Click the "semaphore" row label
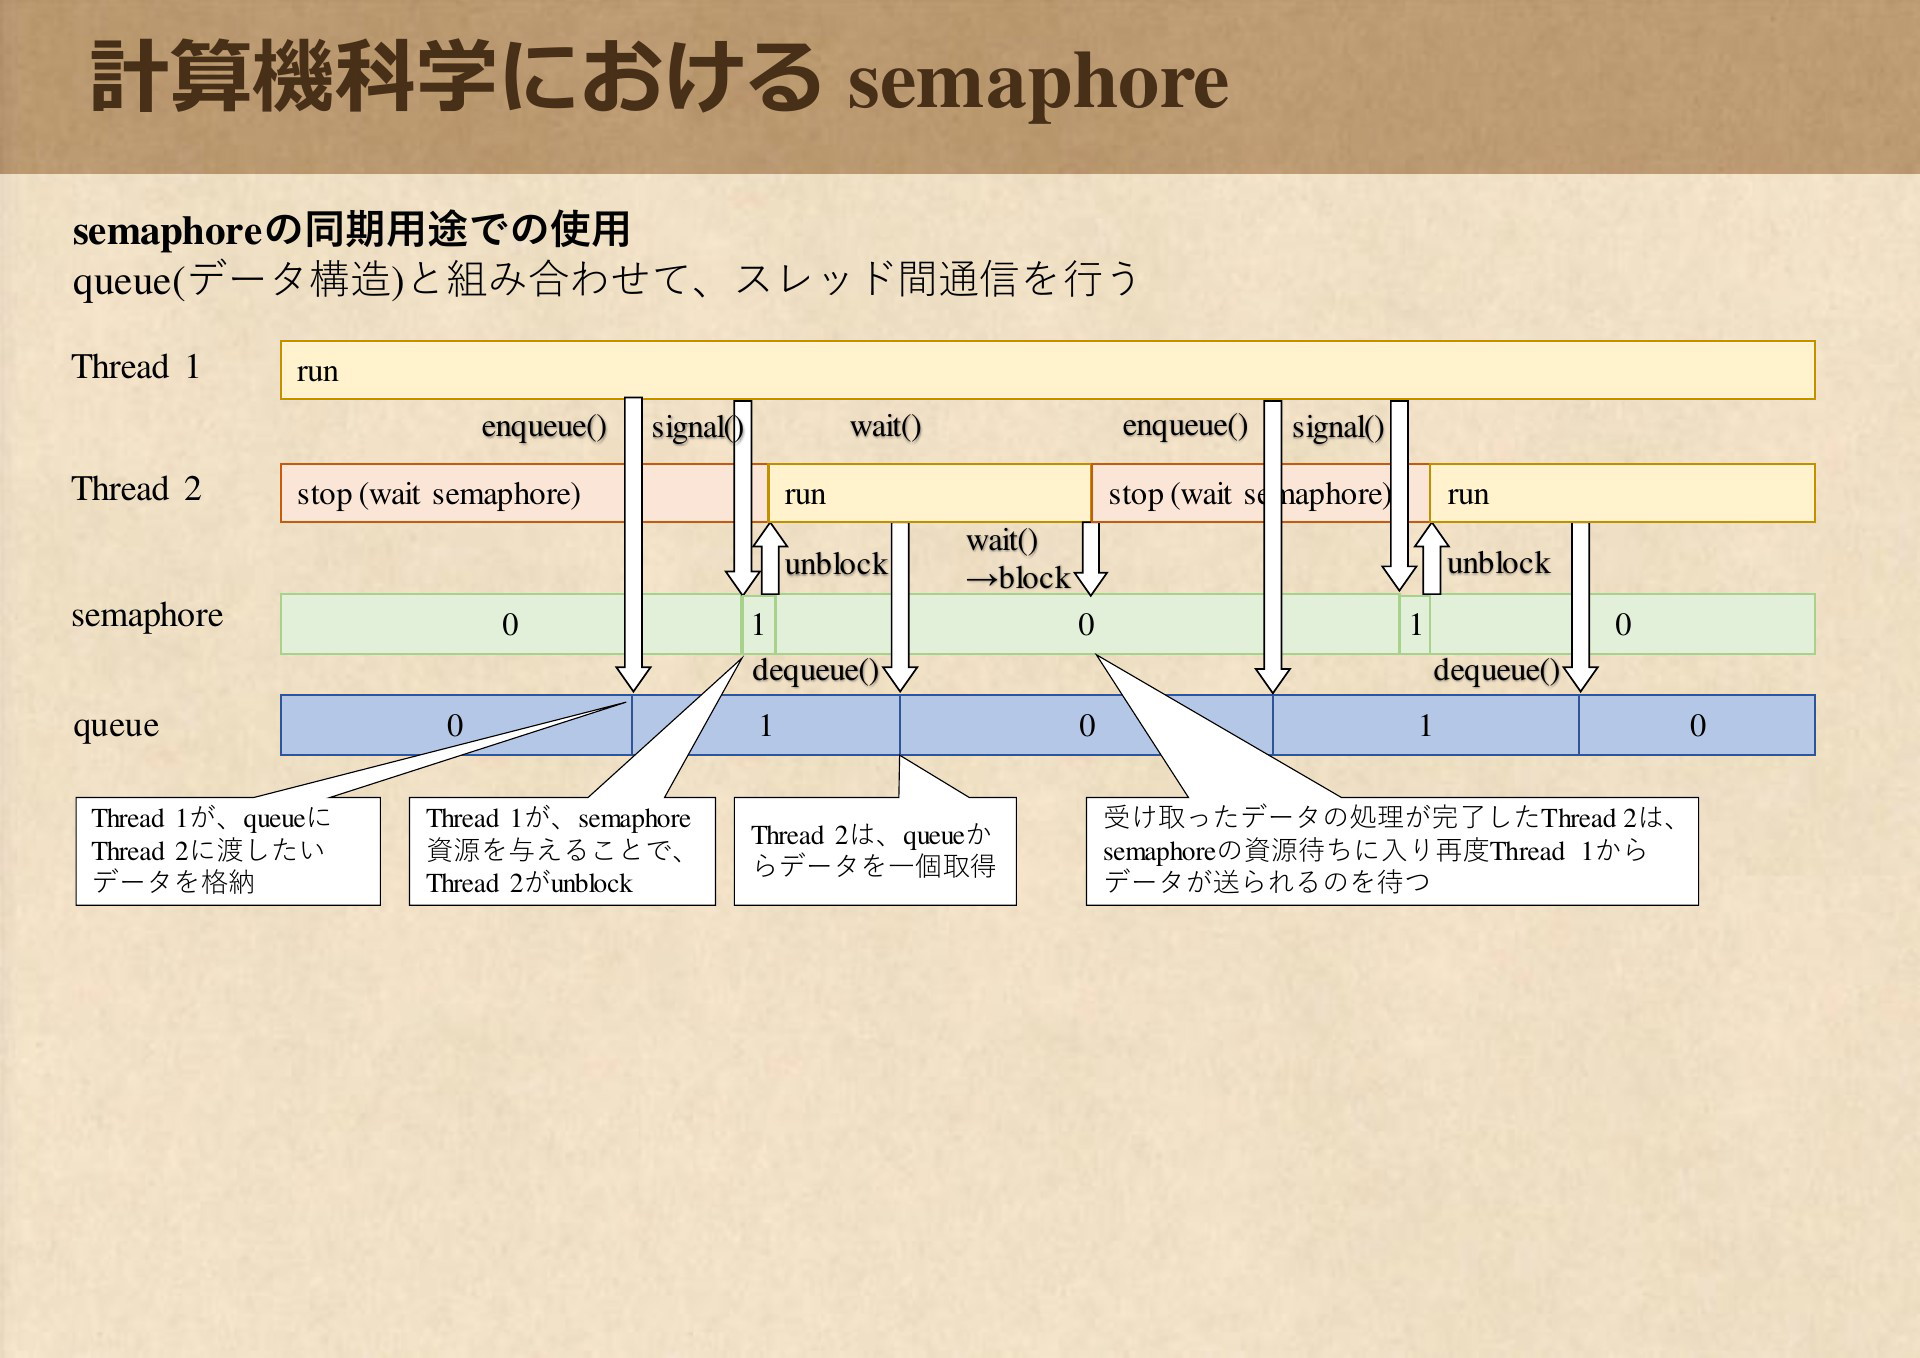This screenshot has width=1920, height=1358. click(147, 616)
